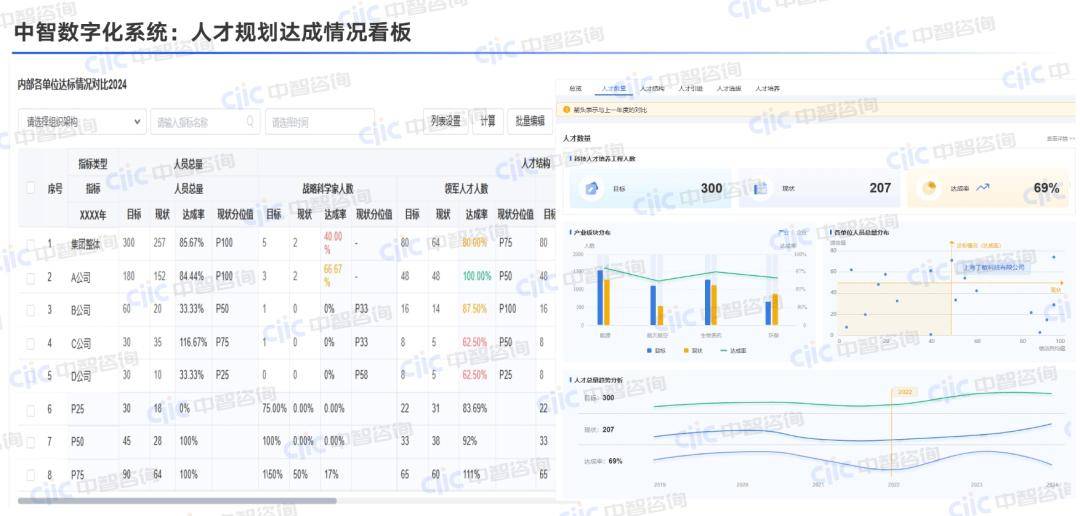Tick checkbox for row 5 D公司
Screen dimensions: 1080x516
[31, 375]
